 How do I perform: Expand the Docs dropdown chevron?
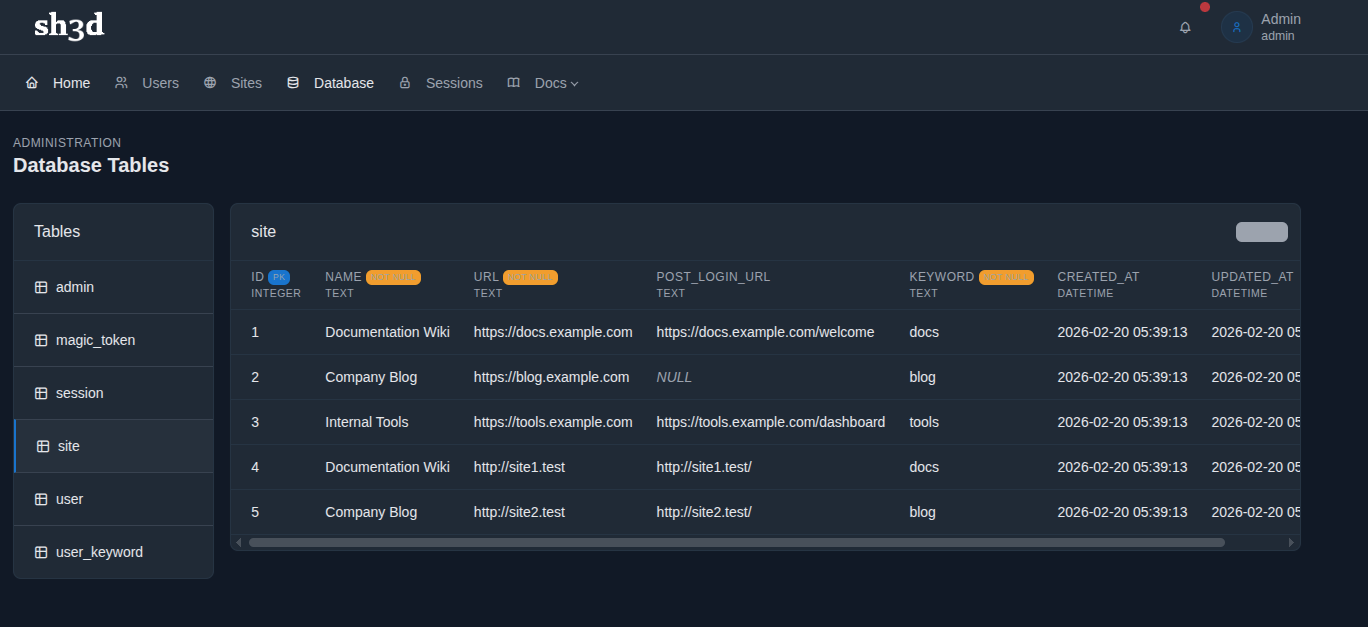(575, 84)
